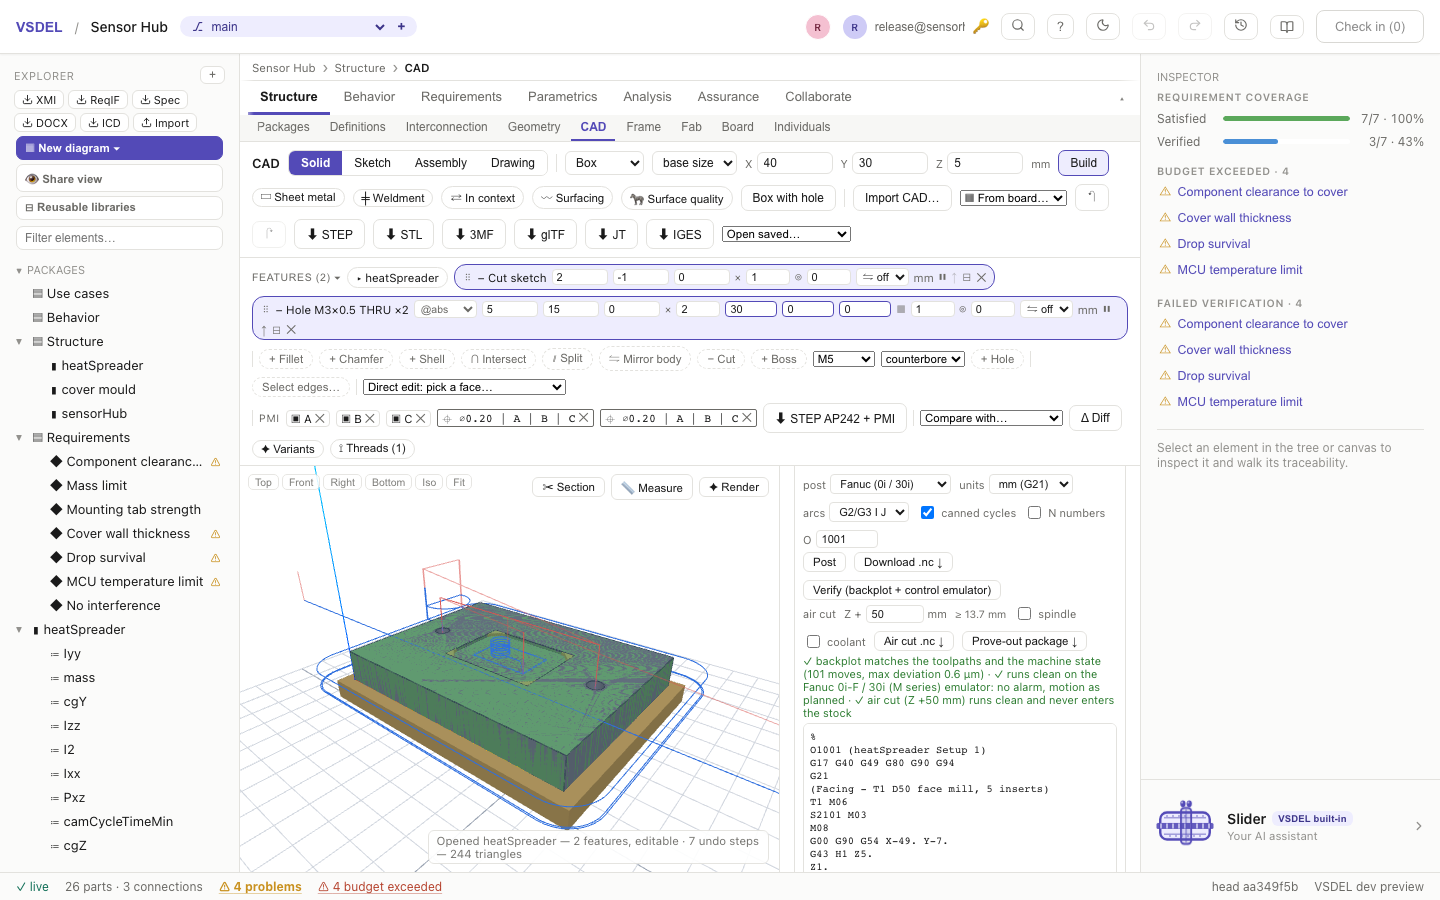Open Cover wall thickness link under Budget Exceeded
1440x900 pixels.
click(x=1234, y=218)
